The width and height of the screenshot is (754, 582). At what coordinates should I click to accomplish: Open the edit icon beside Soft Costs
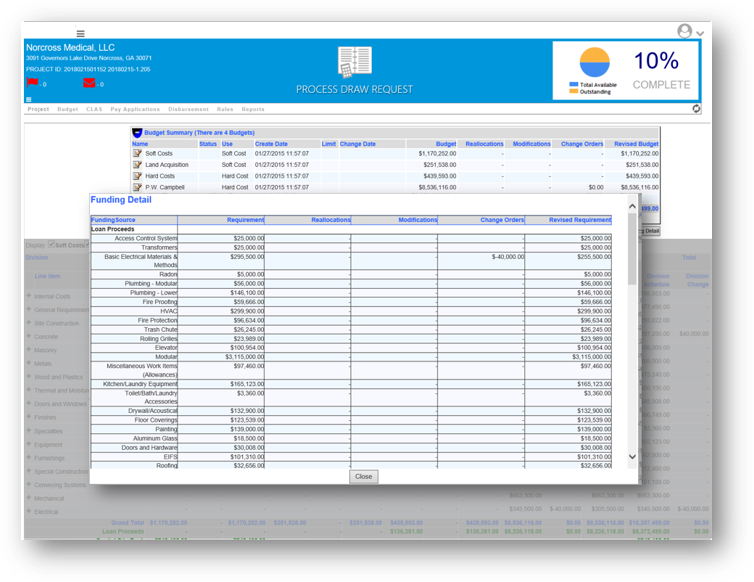[137, 153]
